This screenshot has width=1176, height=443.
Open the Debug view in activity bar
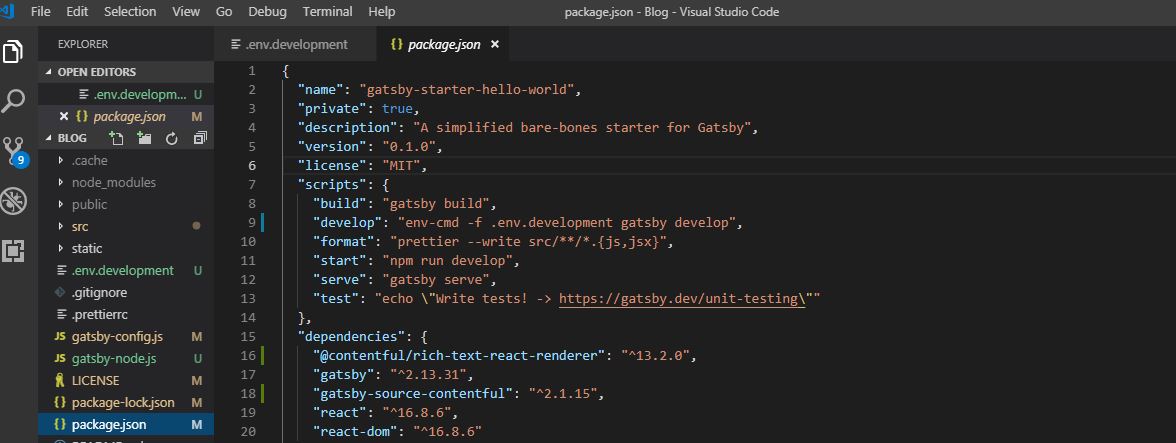[14, 201]
